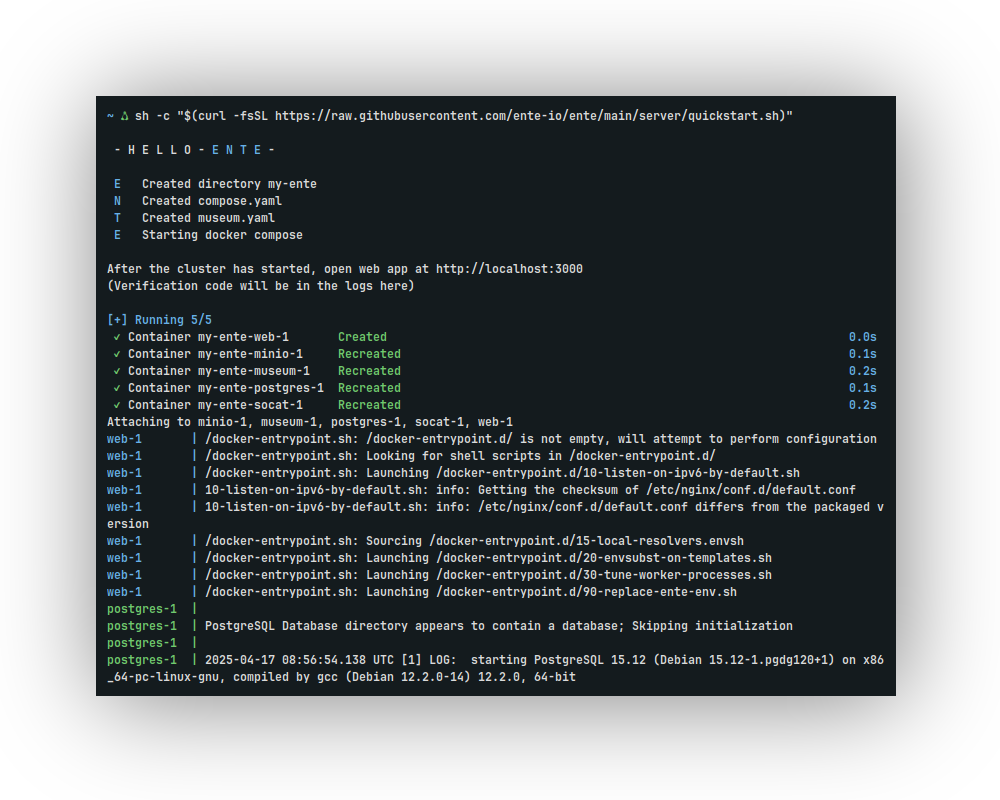
Task: Click the checkmark beside Container my-ente-postgres-1
Action: tap(117, 388)
